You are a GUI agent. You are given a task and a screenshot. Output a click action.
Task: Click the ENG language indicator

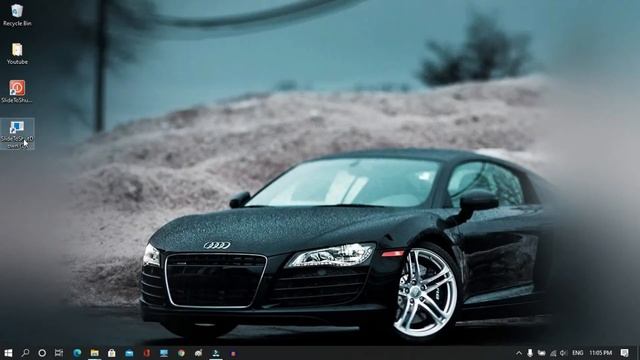point(577,353)
